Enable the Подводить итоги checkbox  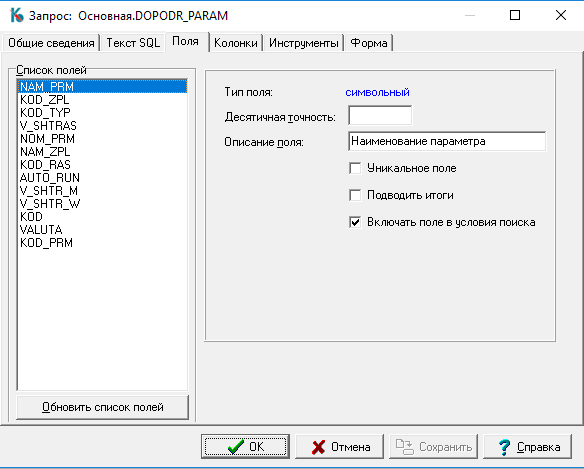coord(355,195)
